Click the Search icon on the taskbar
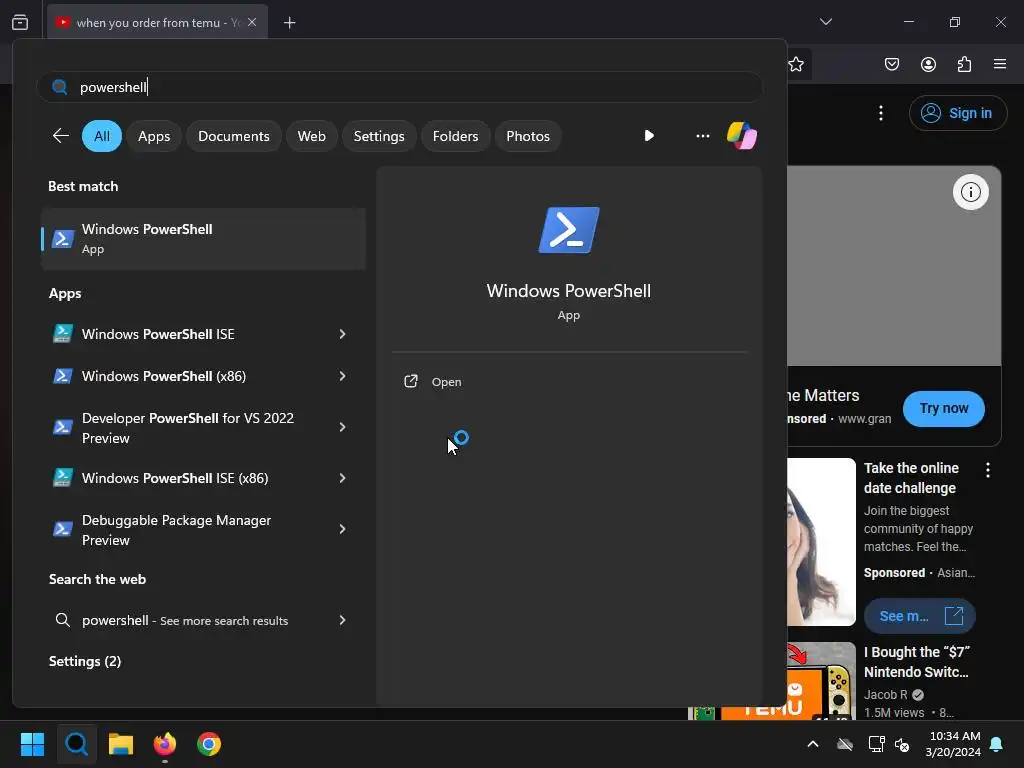The width and height of the screenshot is (1024, 768). click(76, 744)
